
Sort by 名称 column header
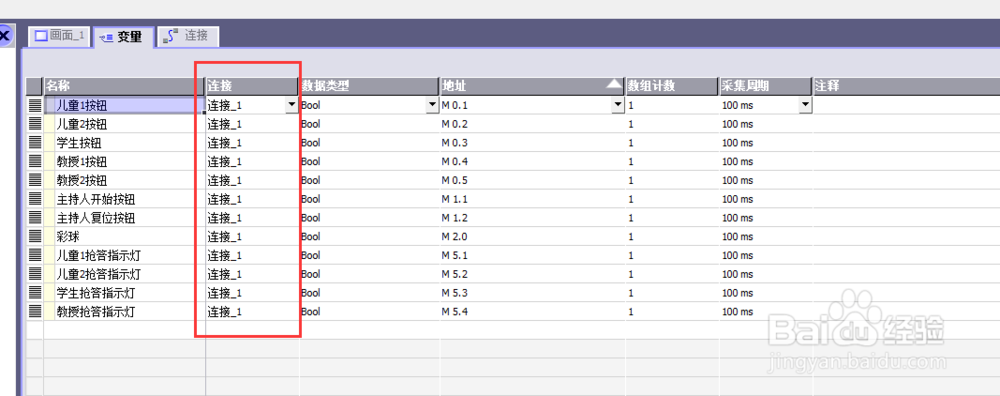coord(124,86)
